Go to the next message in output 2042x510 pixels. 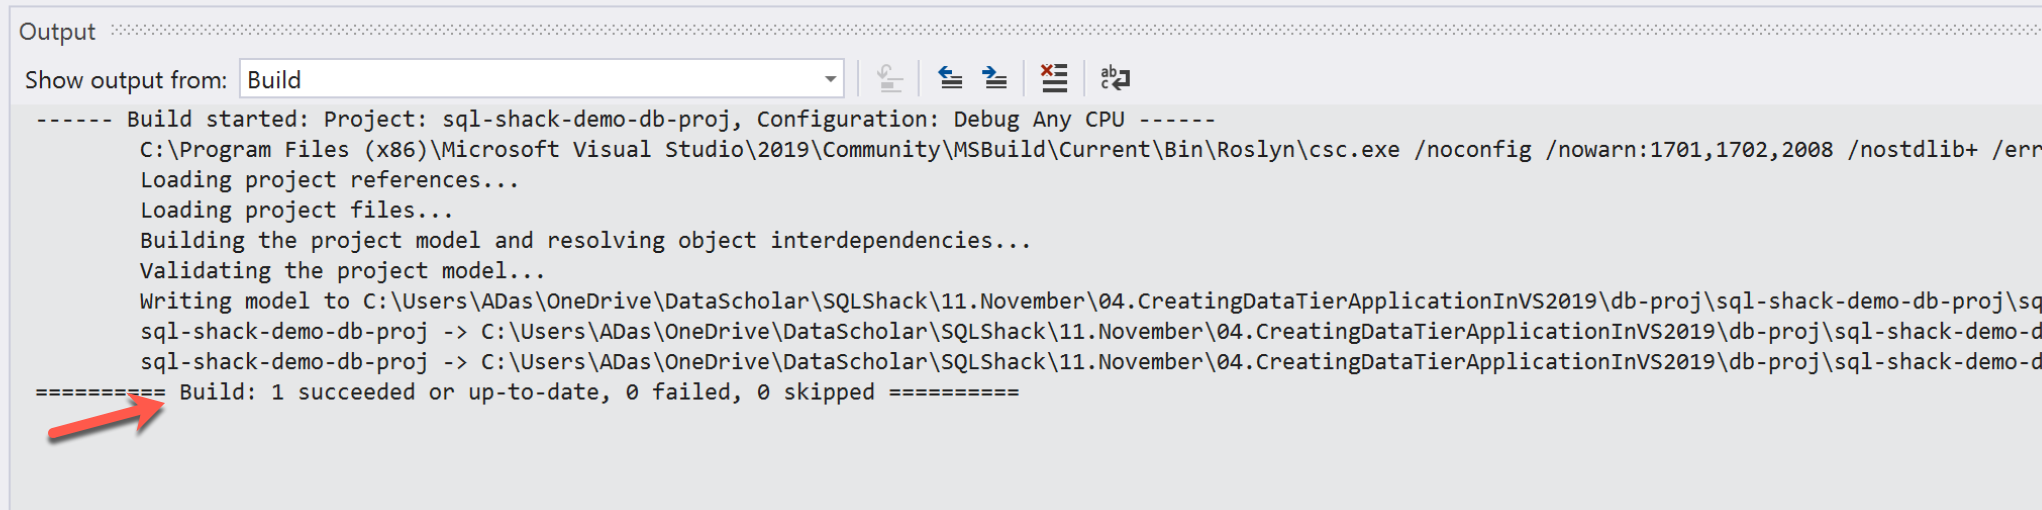coord(994,78)
